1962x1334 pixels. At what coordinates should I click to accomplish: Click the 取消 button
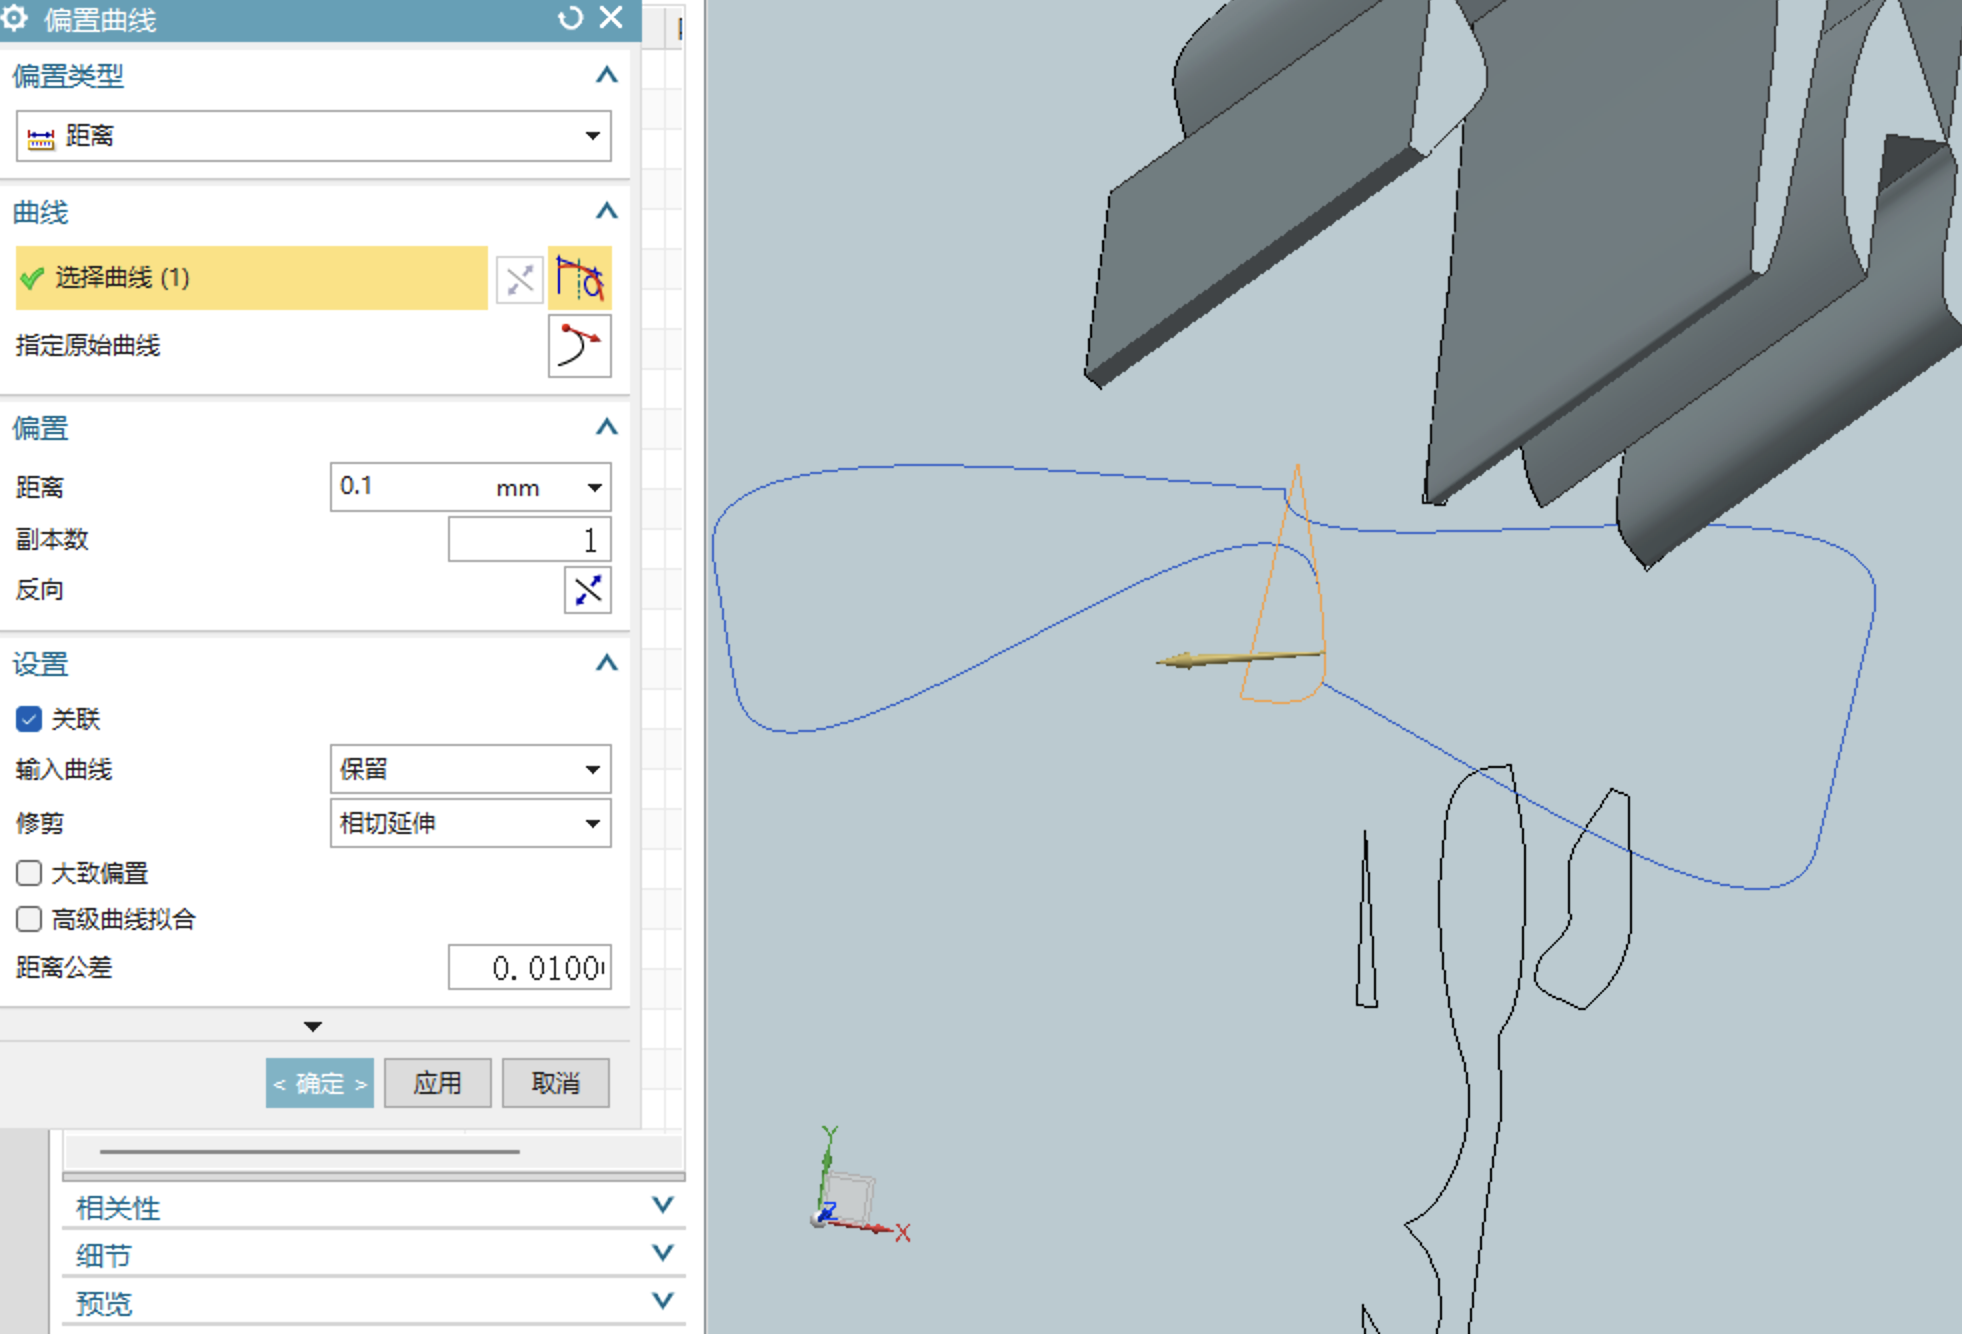pyautogui.click(x=555, y=1083)
